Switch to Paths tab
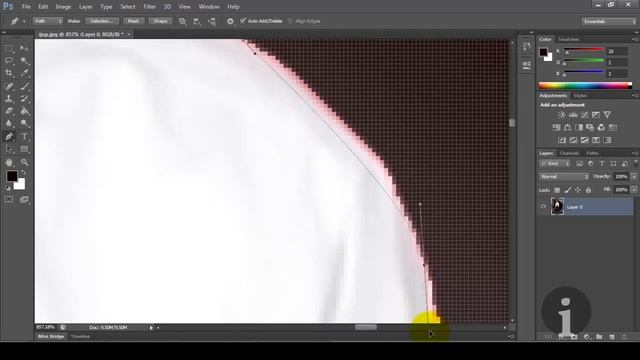 [592, 153]
